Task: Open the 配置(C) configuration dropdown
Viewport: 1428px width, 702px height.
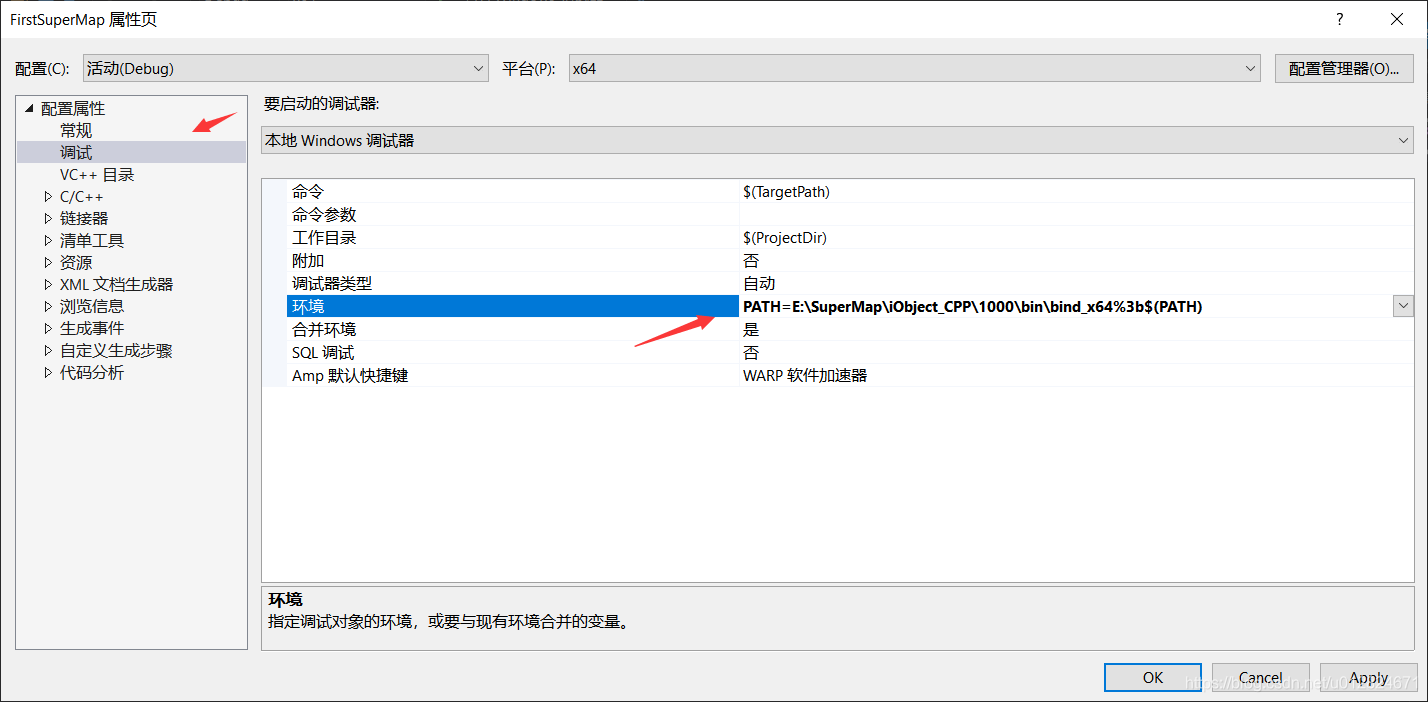Action: (477, 68)
